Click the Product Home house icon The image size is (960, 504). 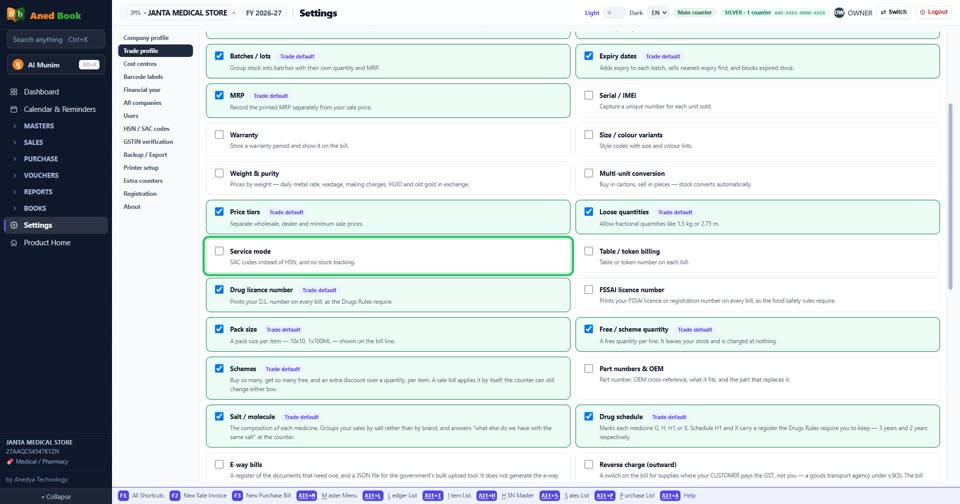(x=13, y=243)
